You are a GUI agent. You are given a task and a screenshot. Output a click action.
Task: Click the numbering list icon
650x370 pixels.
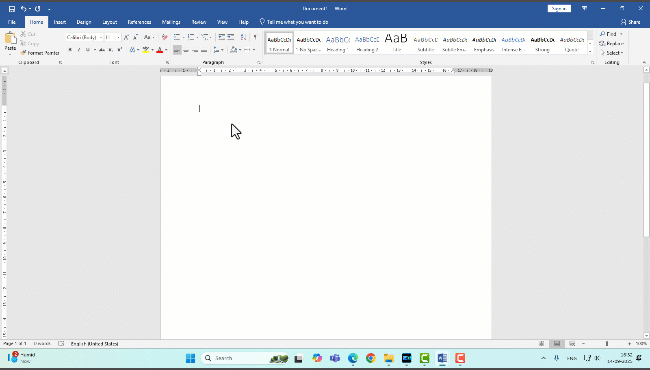pyautogui.click(x=191, y=37)
